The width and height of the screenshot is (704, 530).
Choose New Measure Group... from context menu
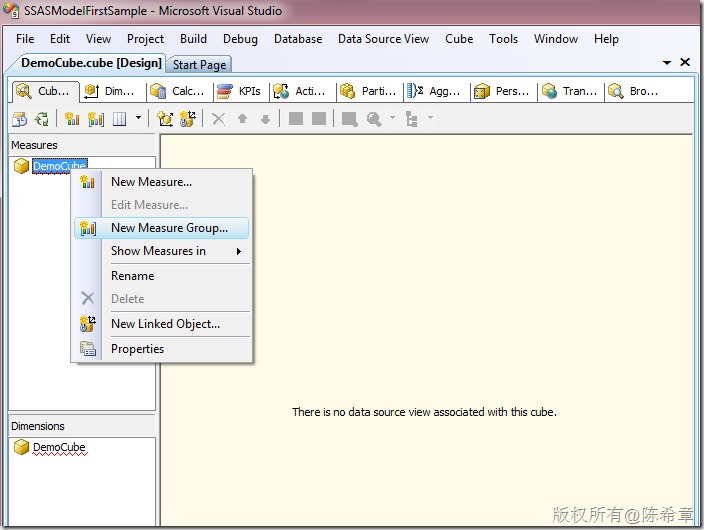162,228
